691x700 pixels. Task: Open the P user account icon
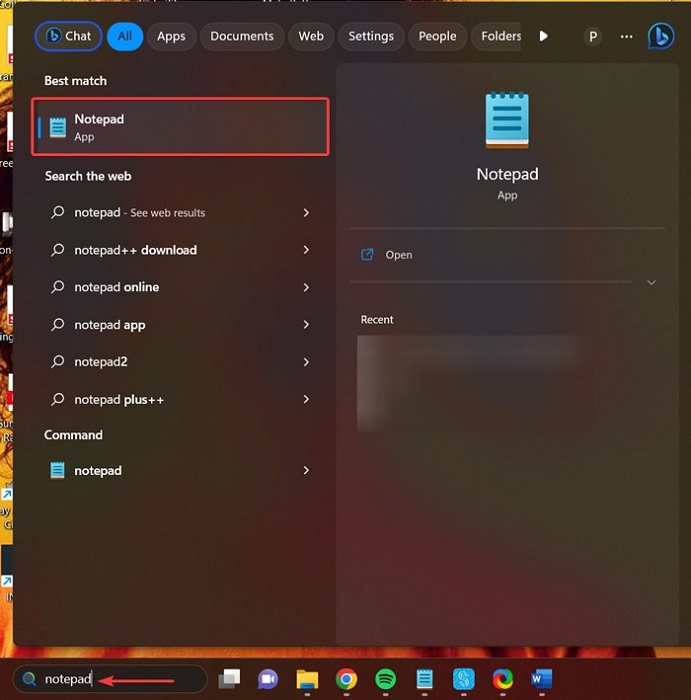(593, 37)
